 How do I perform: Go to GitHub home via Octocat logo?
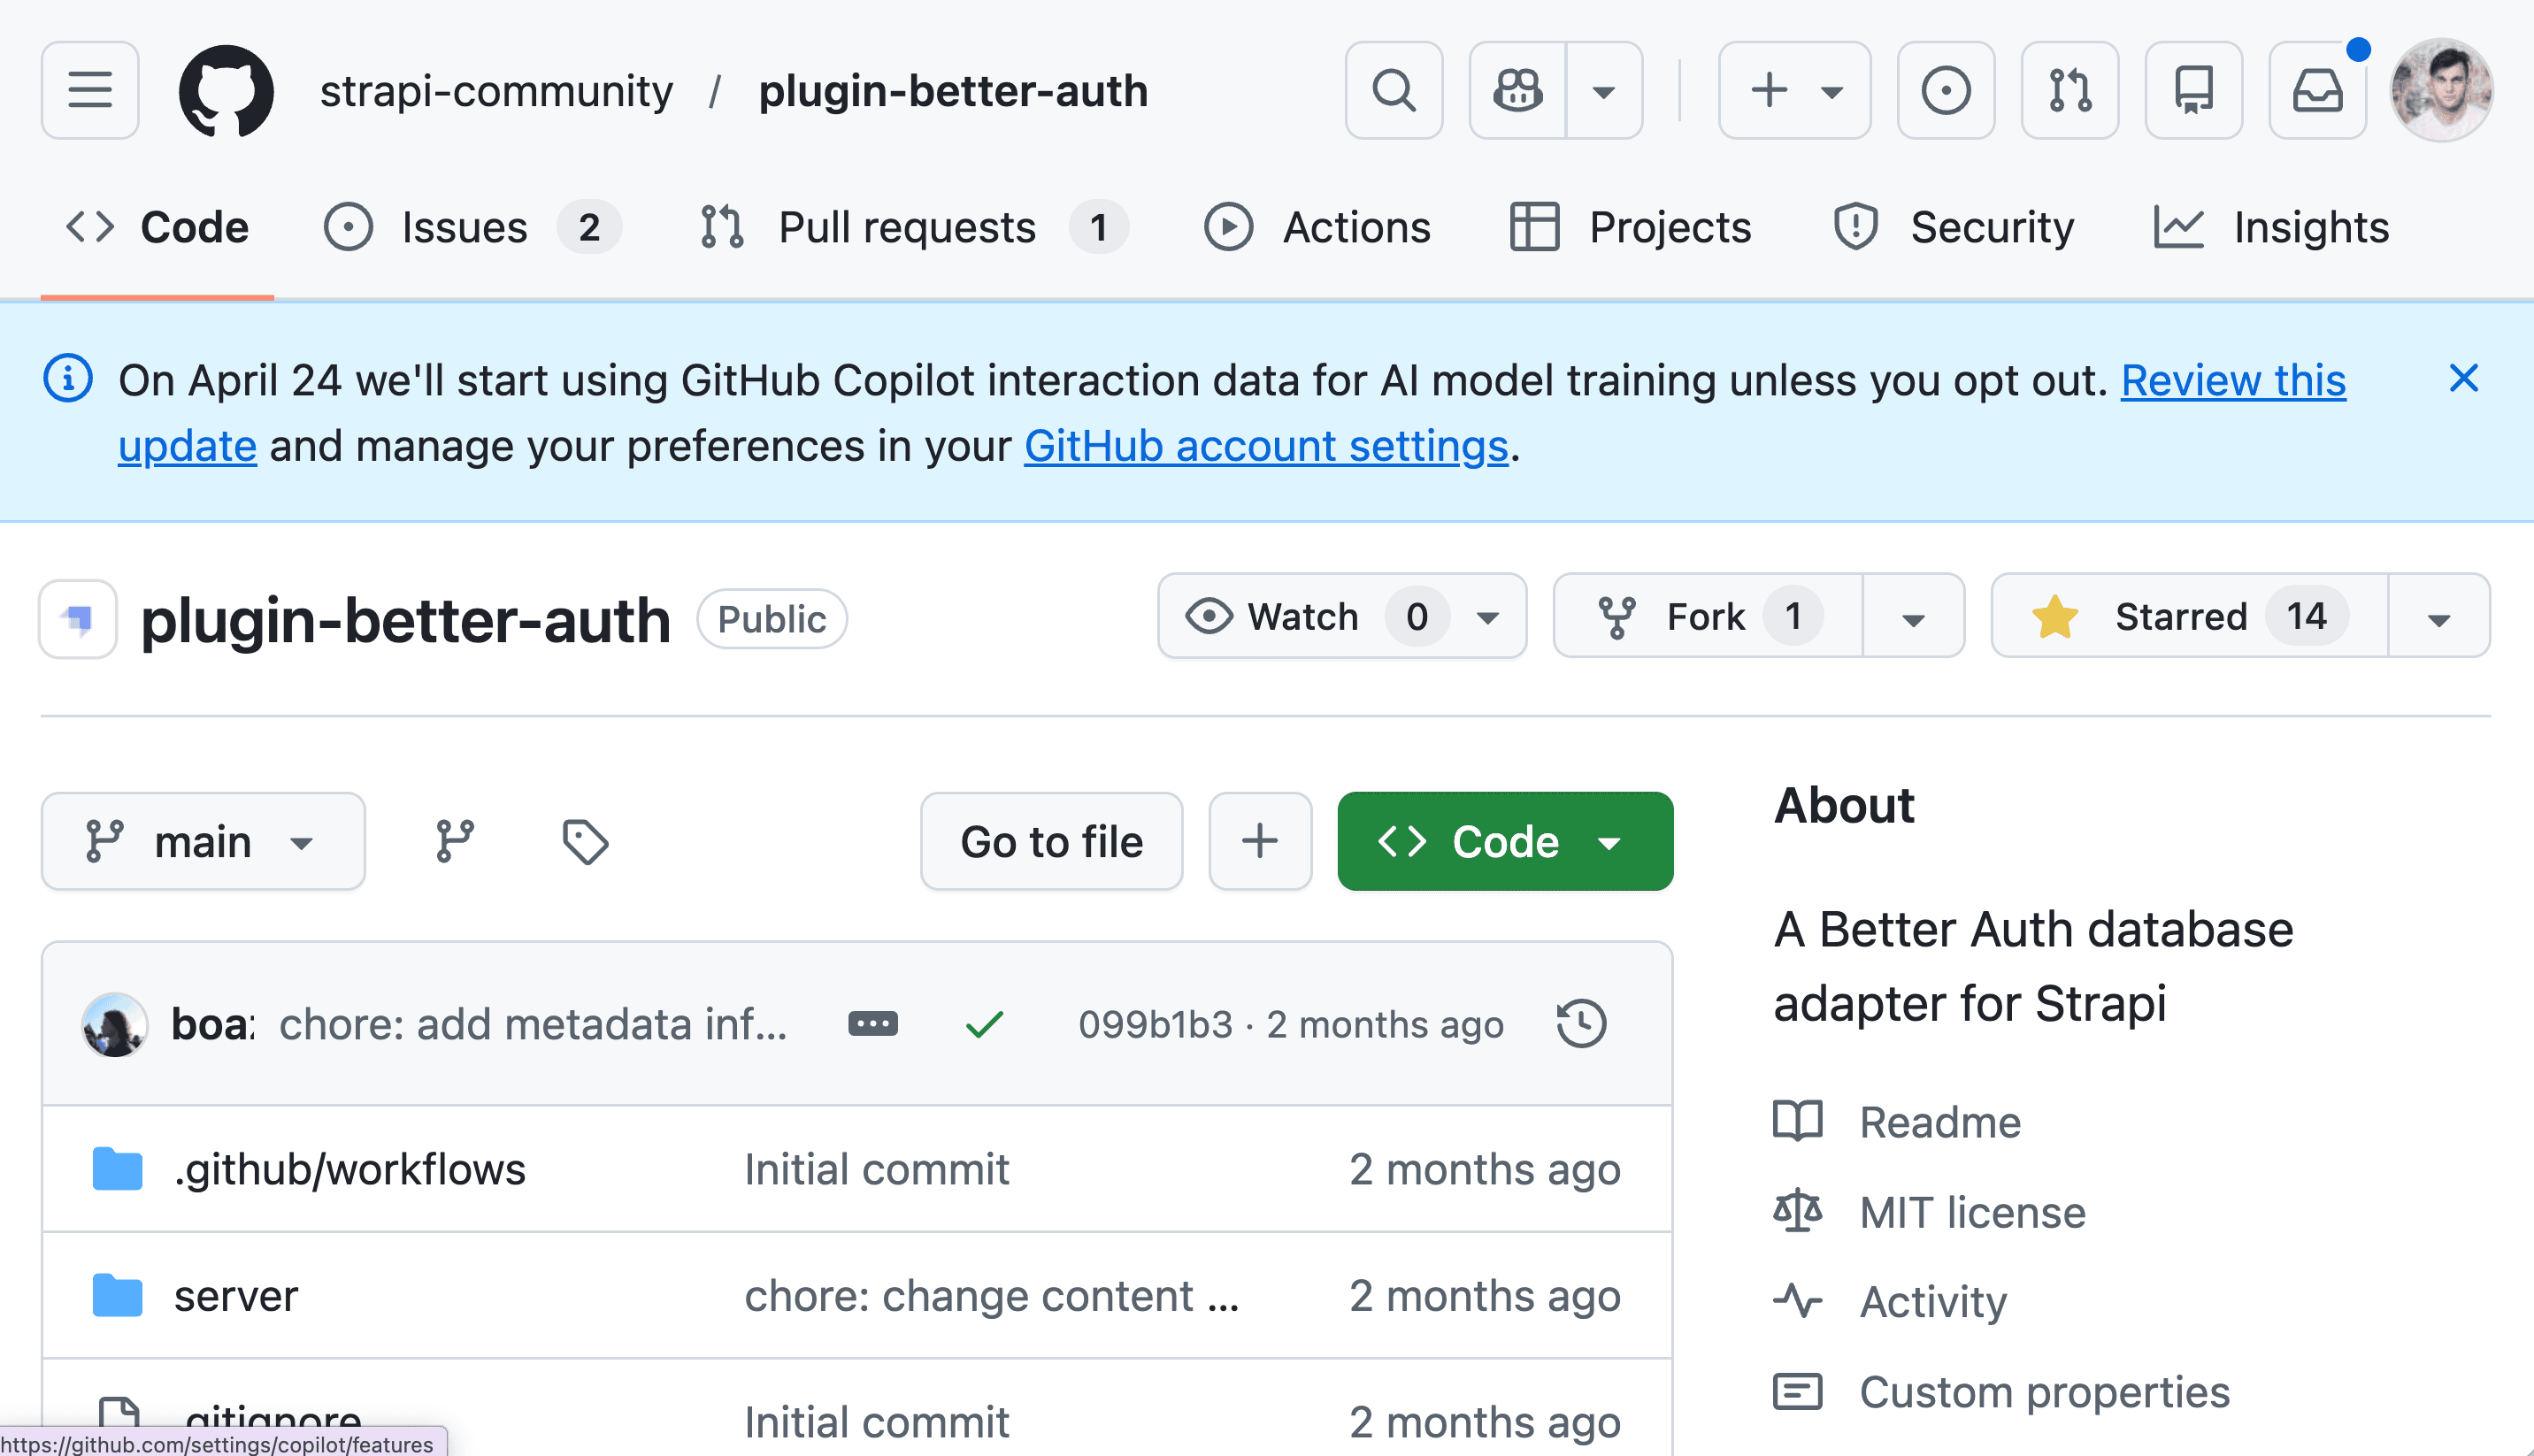tap(226, 90)
